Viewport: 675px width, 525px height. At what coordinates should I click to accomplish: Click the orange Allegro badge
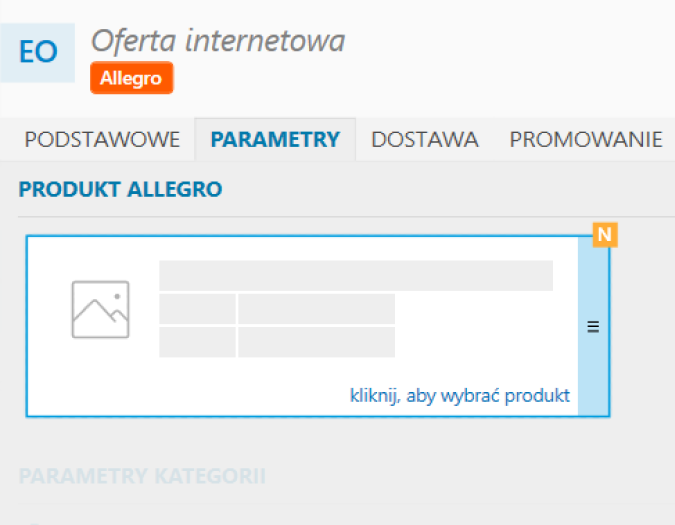(x=132, y=78)
